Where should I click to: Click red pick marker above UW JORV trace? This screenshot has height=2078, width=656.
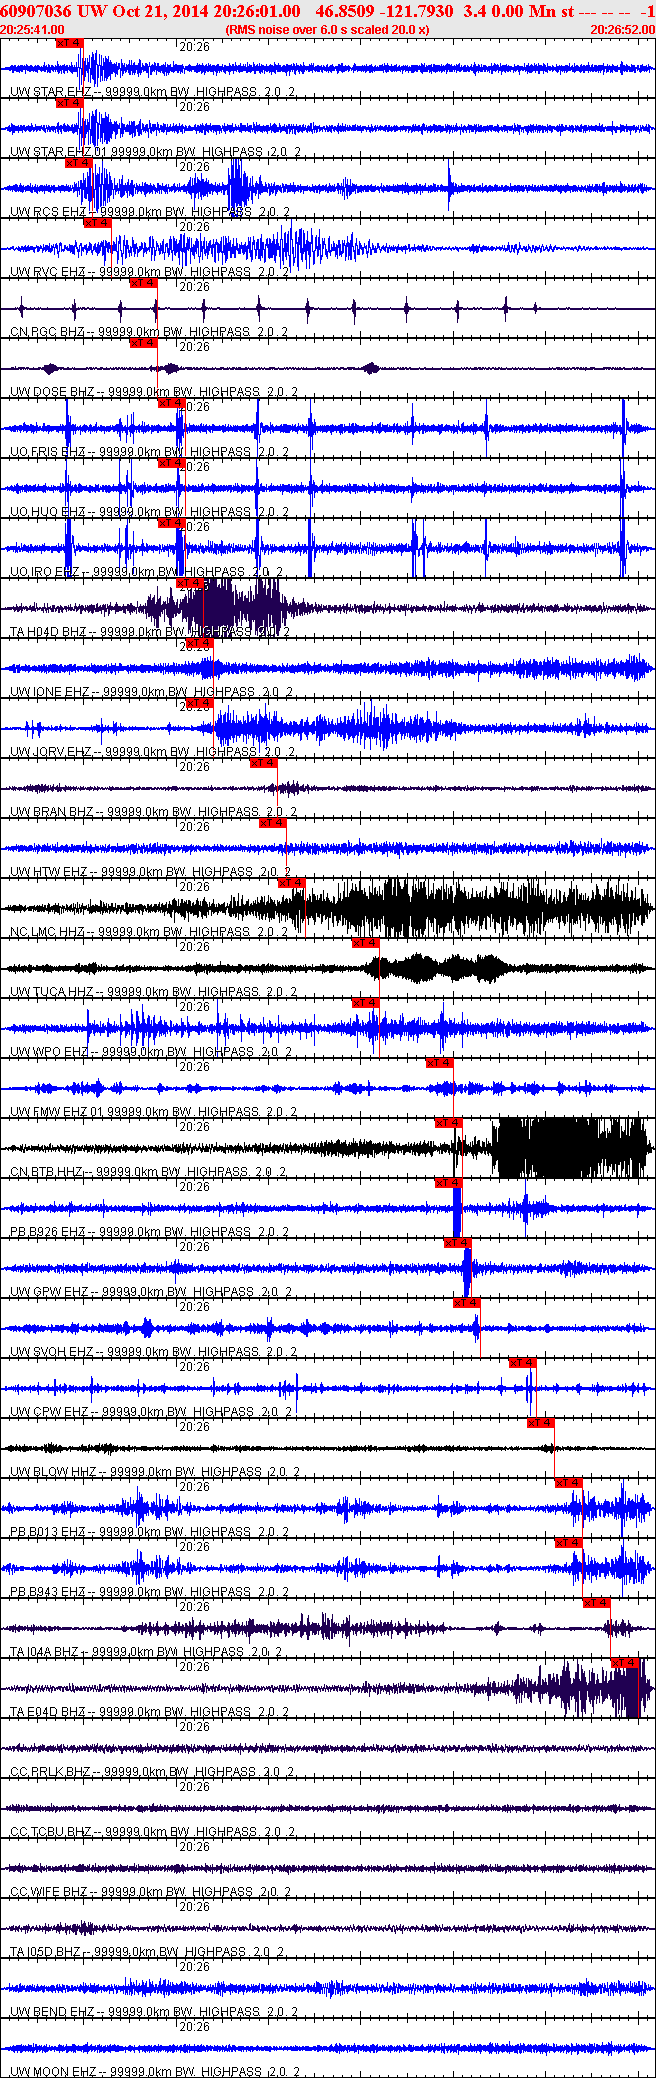pyautogui.click(x=200, y=702)
